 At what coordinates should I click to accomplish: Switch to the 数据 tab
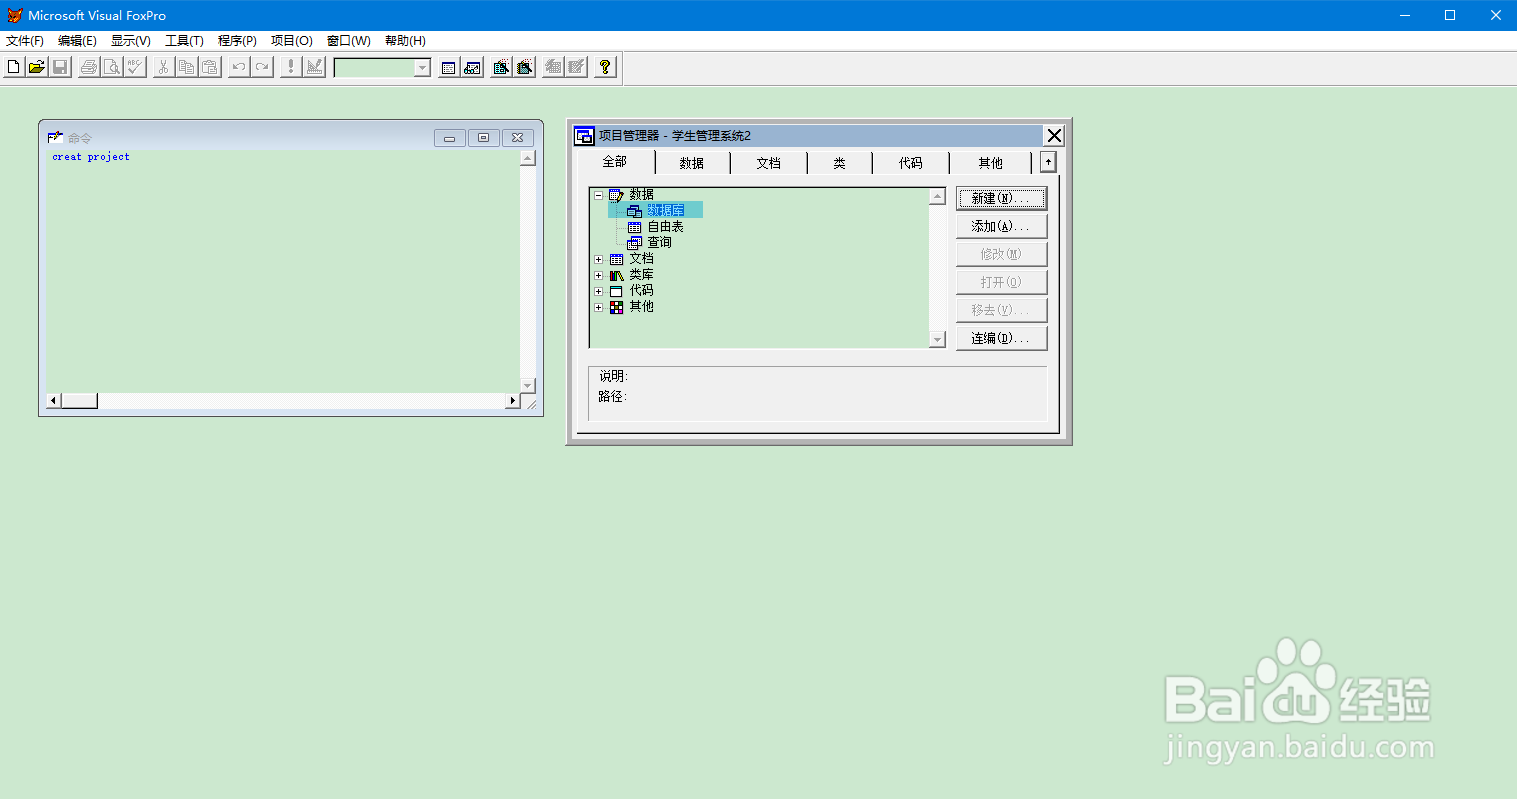(692, 163)
